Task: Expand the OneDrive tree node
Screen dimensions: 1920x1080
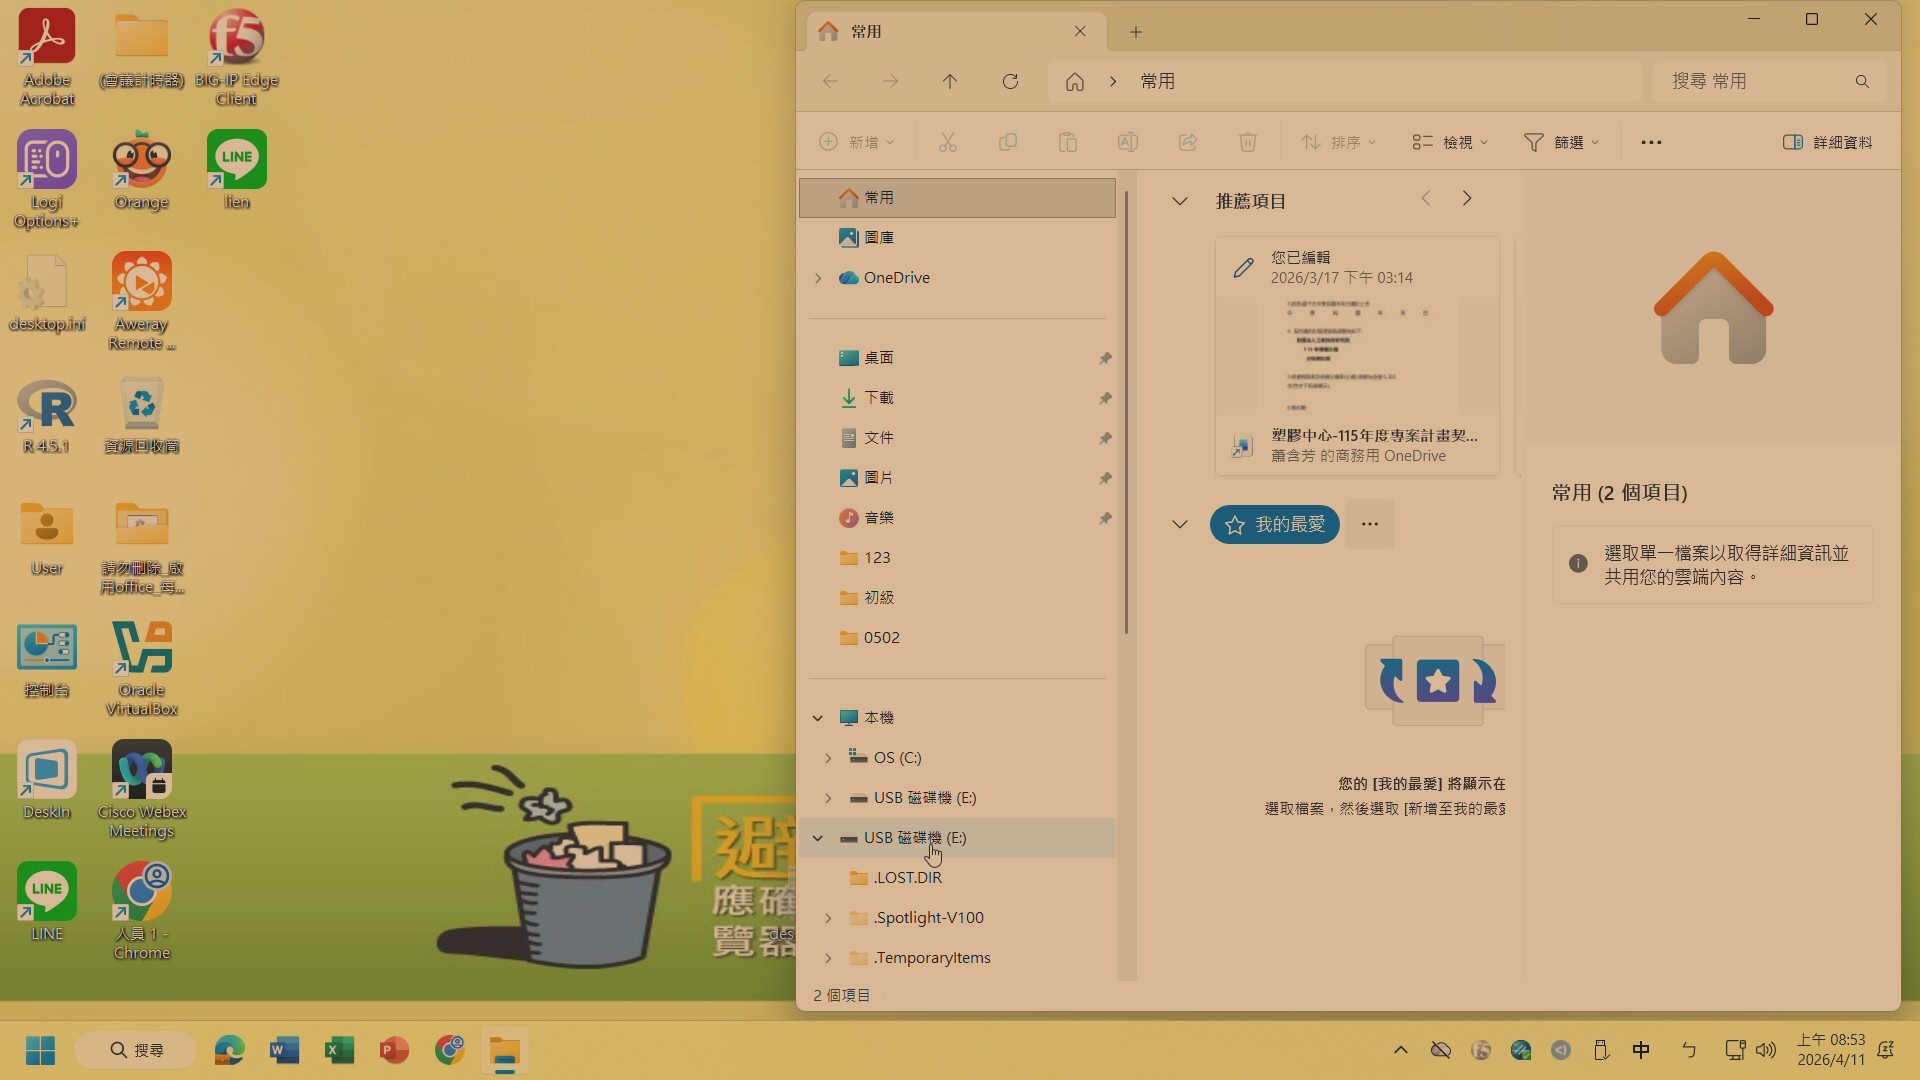Action: coord(818,278)
